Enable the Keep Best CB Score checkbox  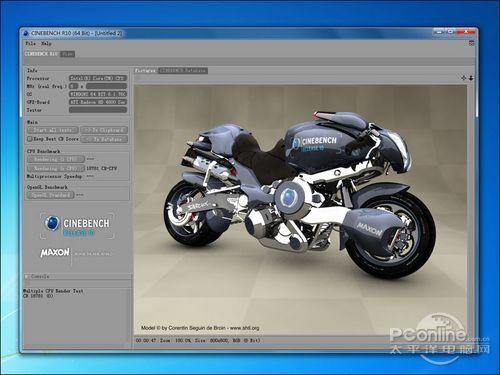click(x=30, y=139)
